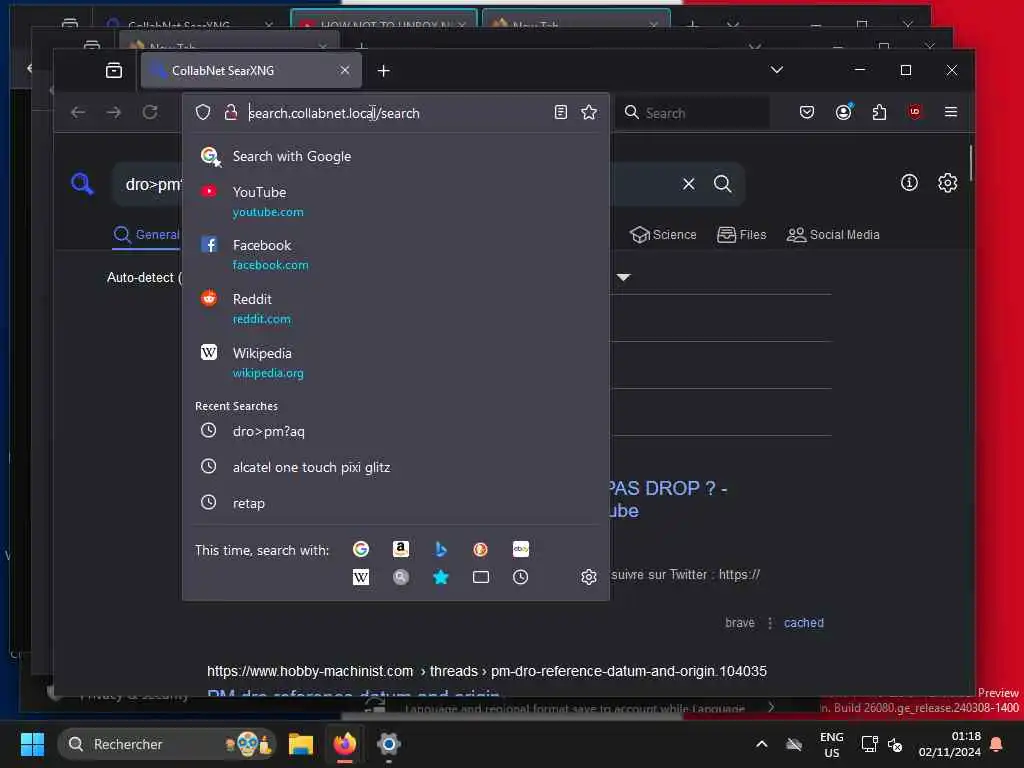Screen dimensions: 1024x768
Task: Go forward with the forward arrow
Action: pos(114,112)
